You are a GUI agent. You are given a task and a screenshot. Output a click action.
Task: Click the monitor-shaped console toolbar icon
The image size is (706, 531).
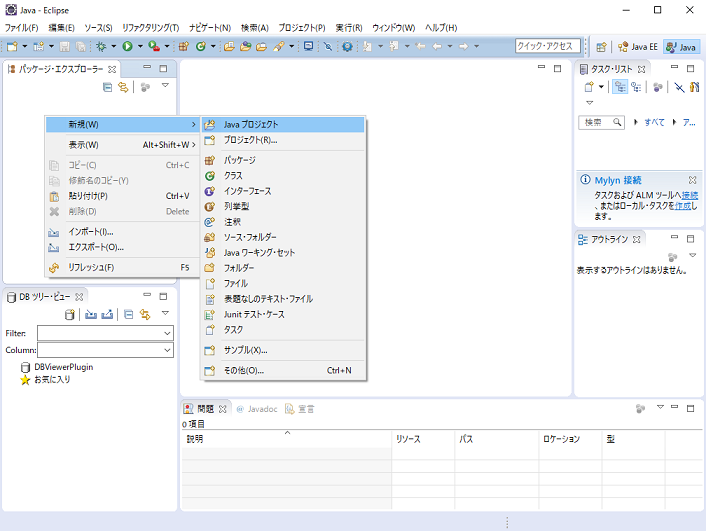(x=308, y=46)
